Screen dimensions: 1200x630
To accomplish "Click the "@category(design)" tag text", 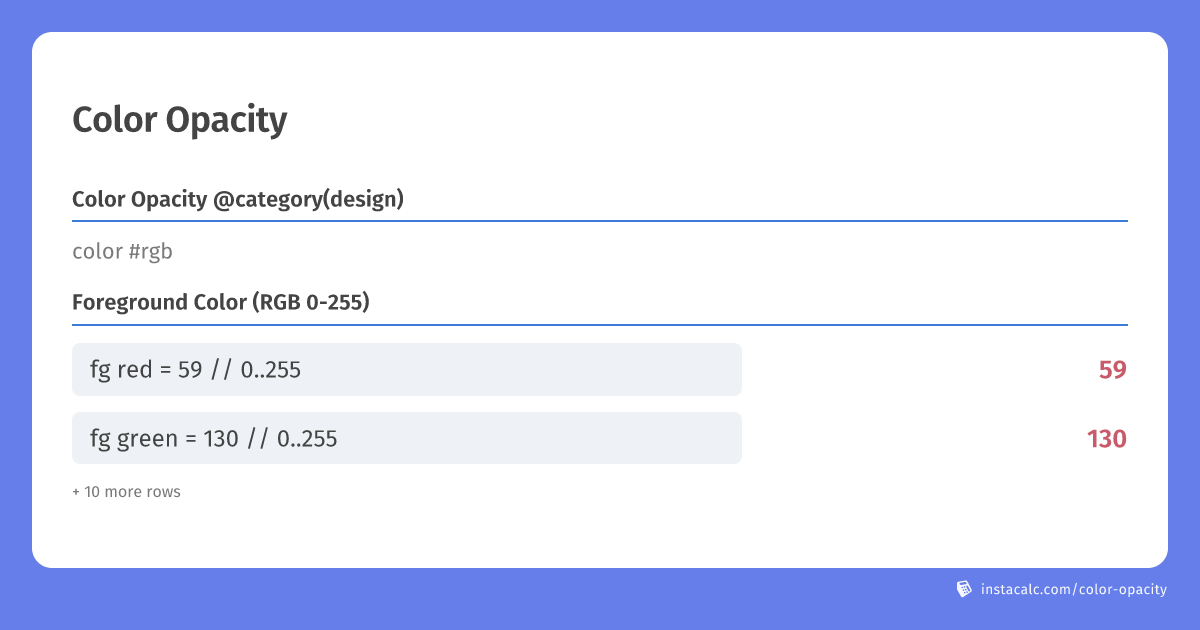I will 309,199.
